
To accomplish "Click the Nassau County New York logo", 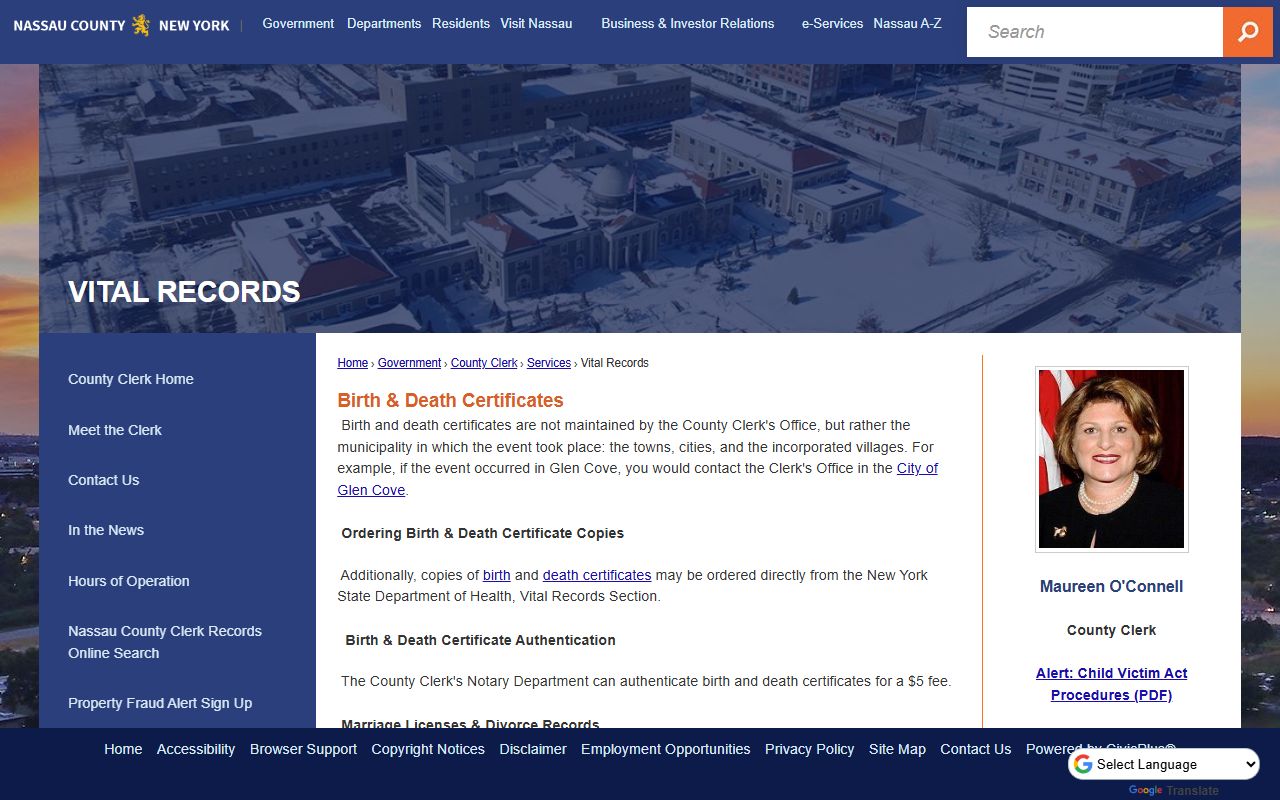I will click(121, 25).
